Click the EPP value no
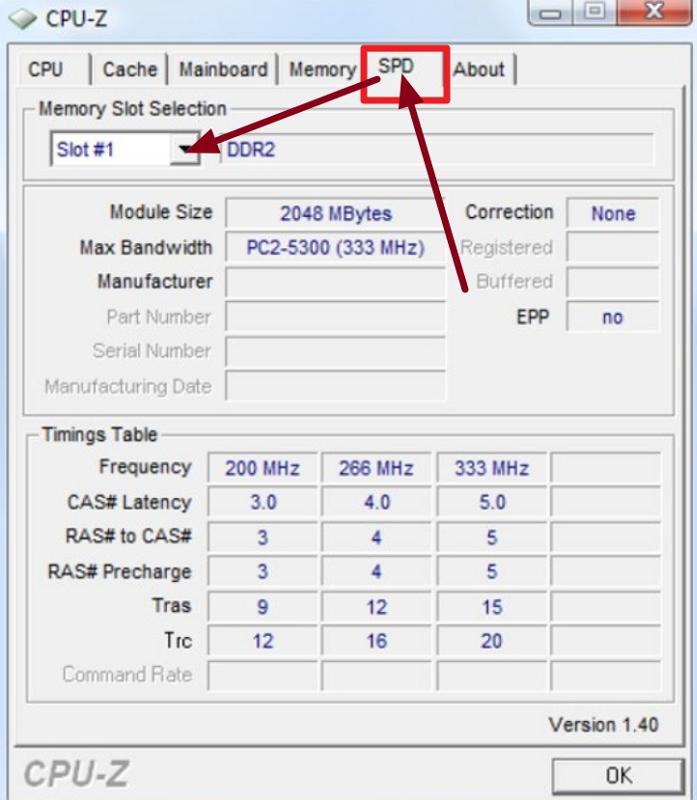The height and width of the screenshot is (800, 697). [613, 317]
